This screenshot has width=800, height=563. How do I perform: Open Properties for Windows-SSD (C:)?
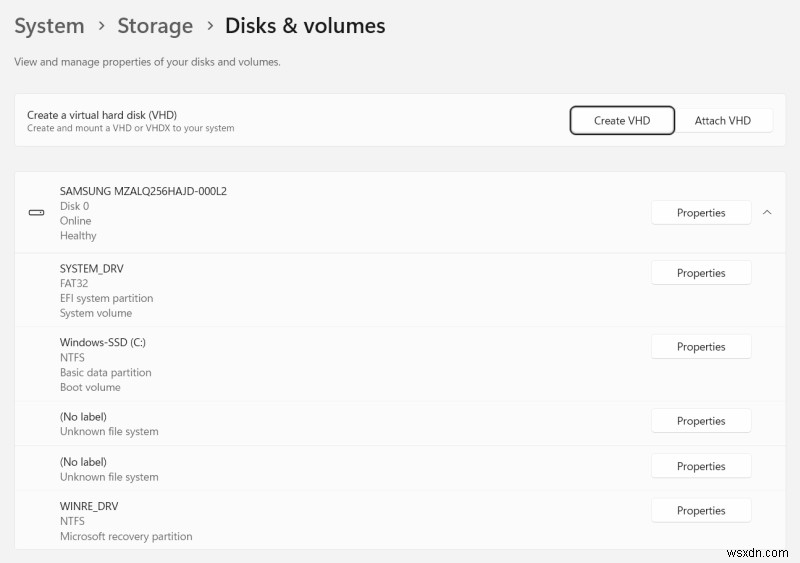point(701,347)
